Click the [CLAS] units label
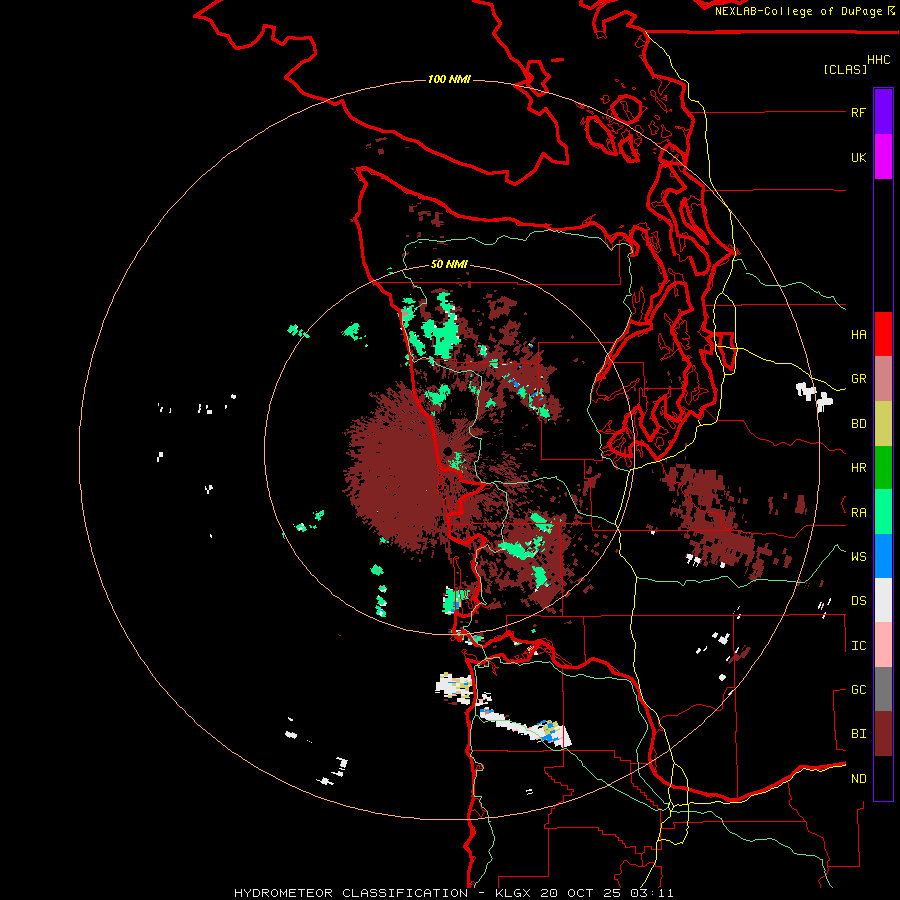The height and width of the screenshot is (900, 900). (x=844, y=69)
